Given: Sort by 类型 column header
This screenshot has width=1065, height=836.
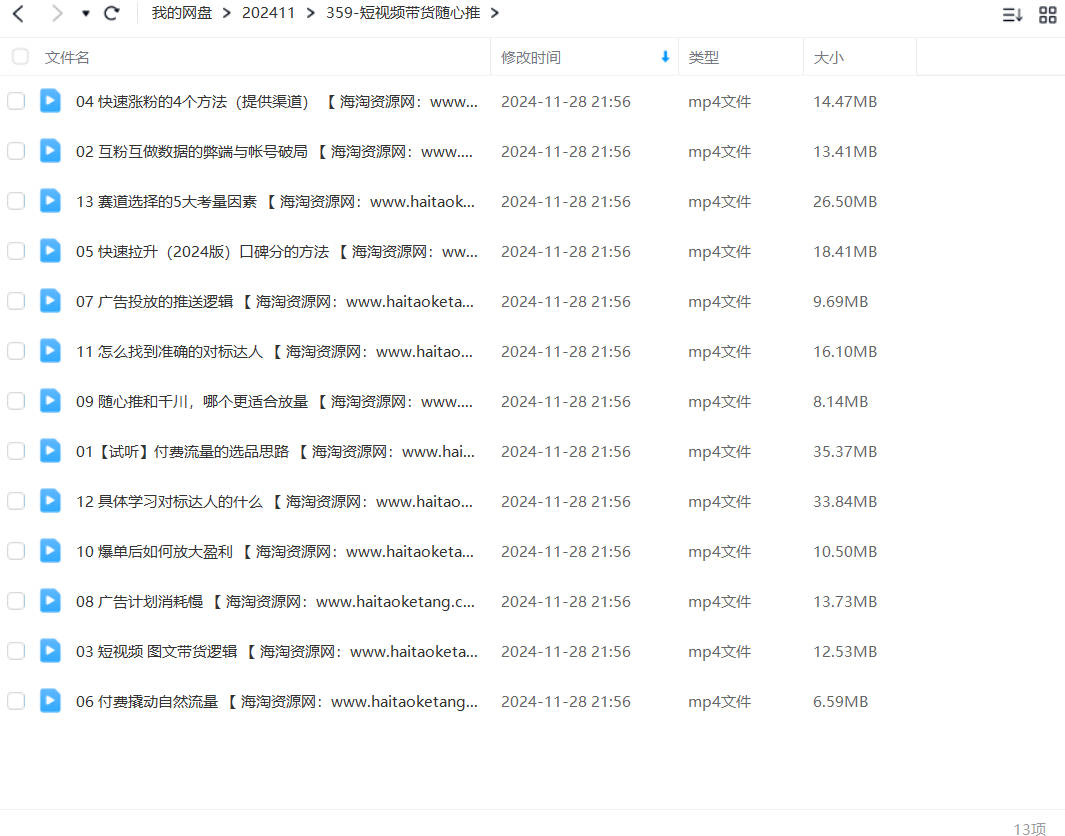Looking at the screenshot, I should point(703,58).
